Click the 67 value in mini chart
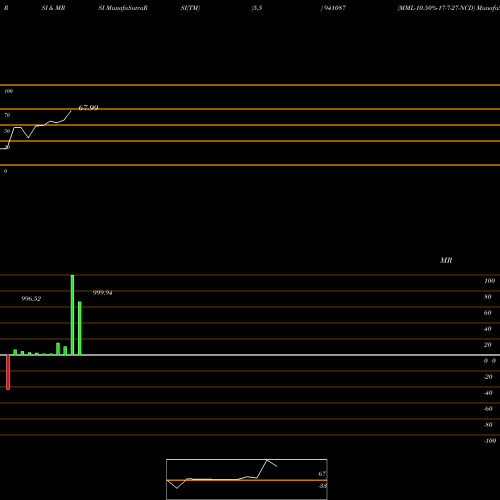Screen dimensions: 500x500 (x=322, y=474)
